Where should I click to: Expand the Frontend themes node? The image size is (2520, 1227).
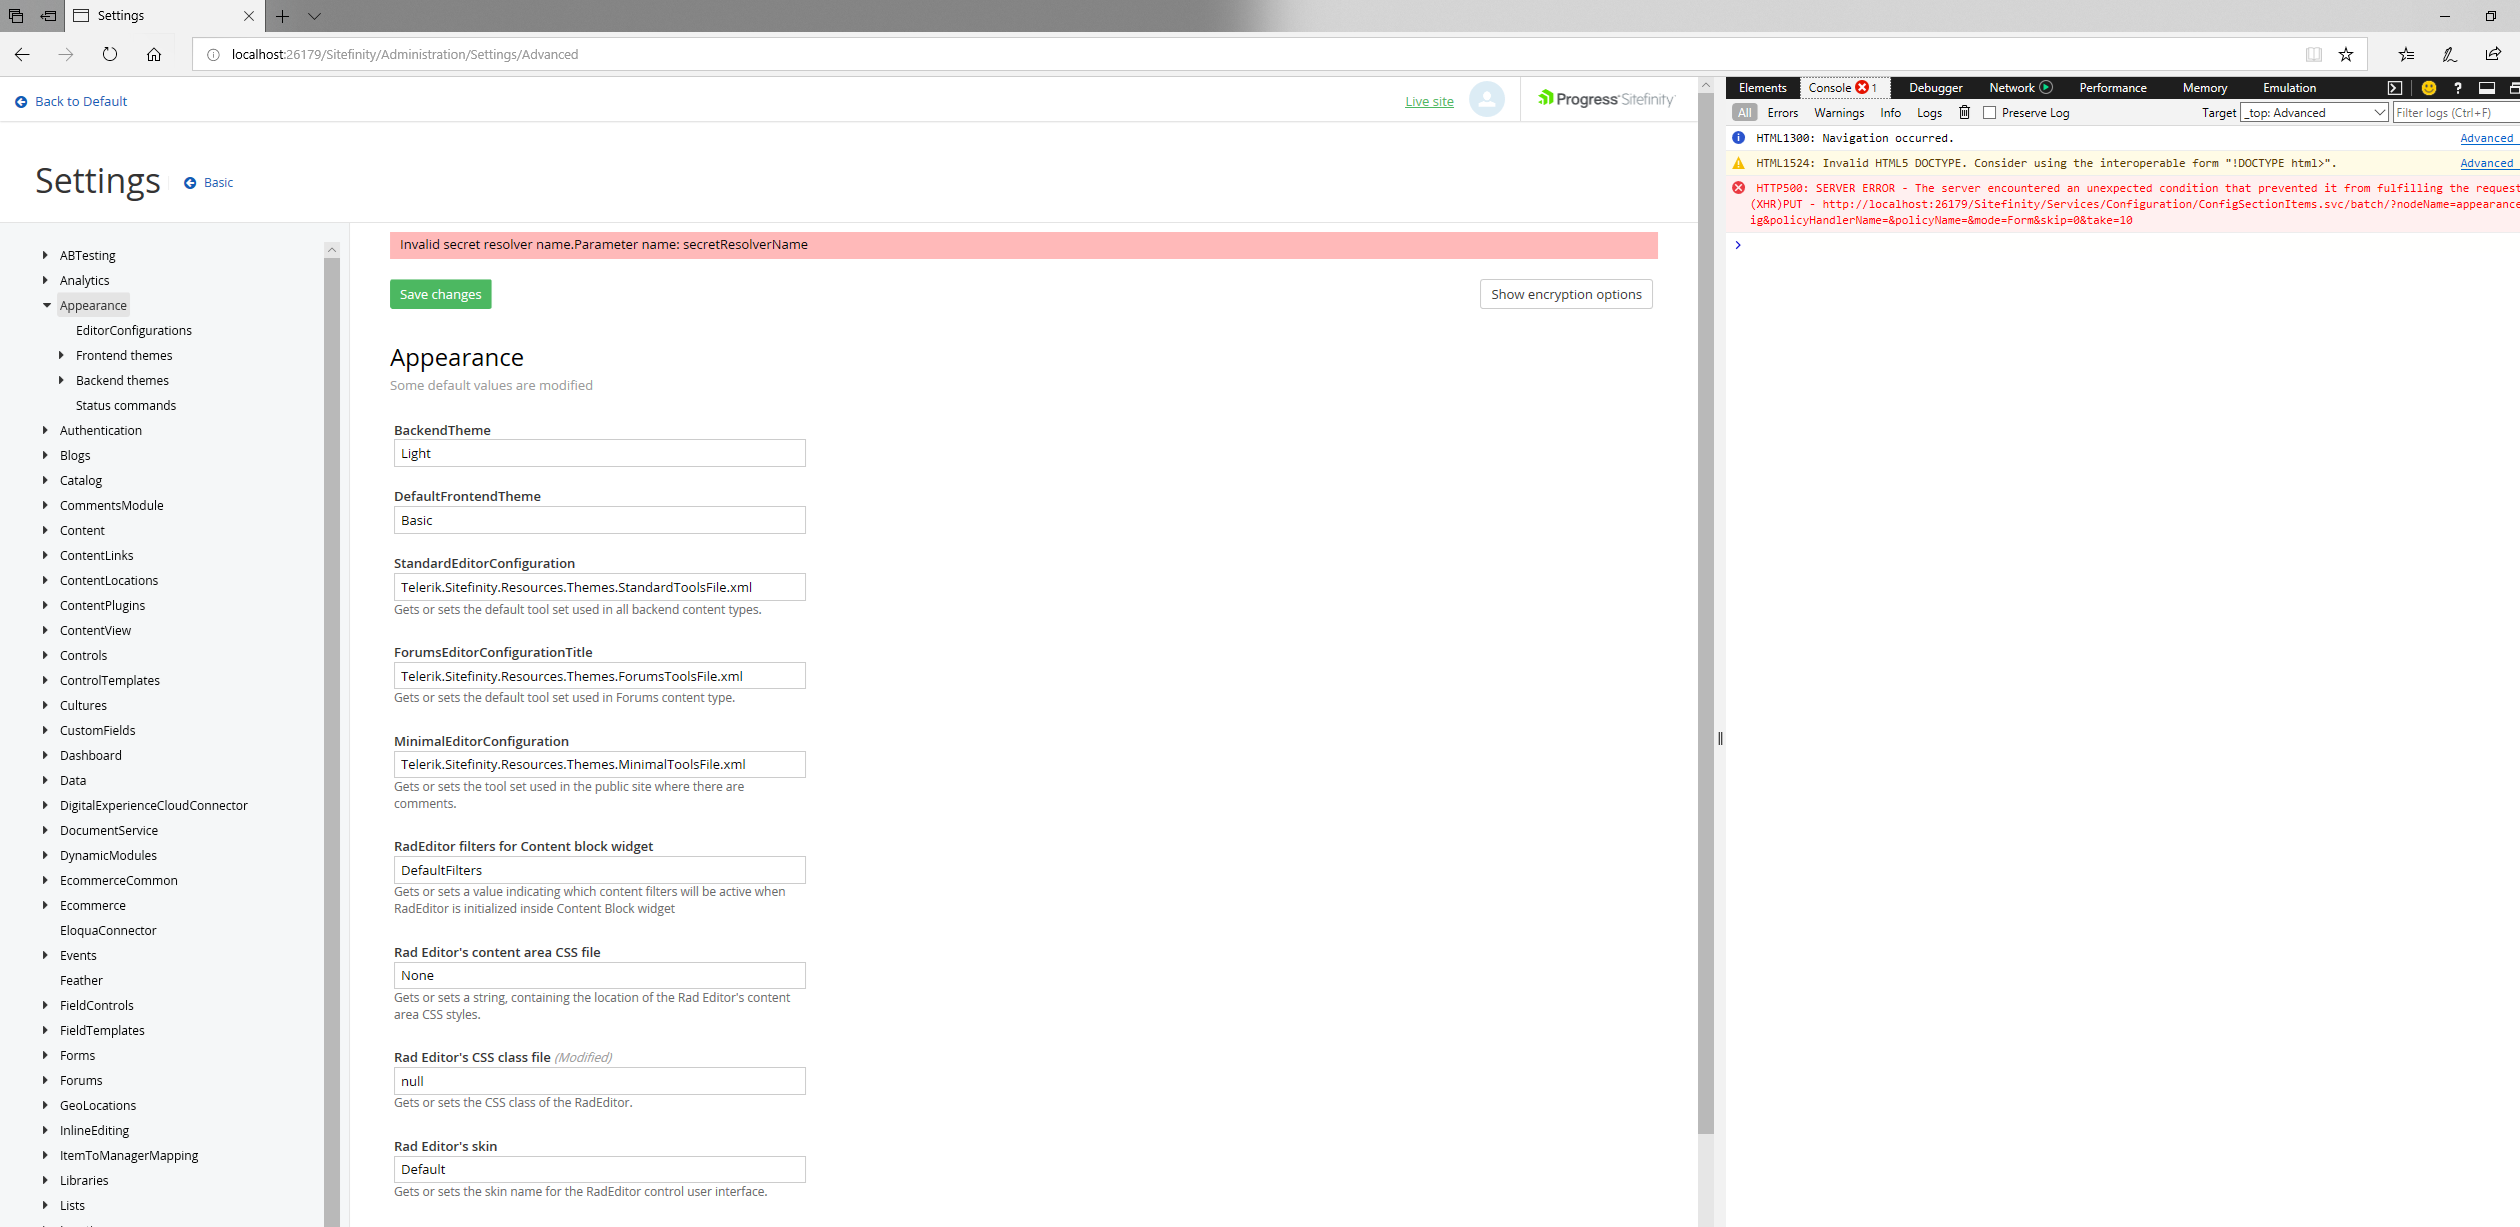pos(62,355)
